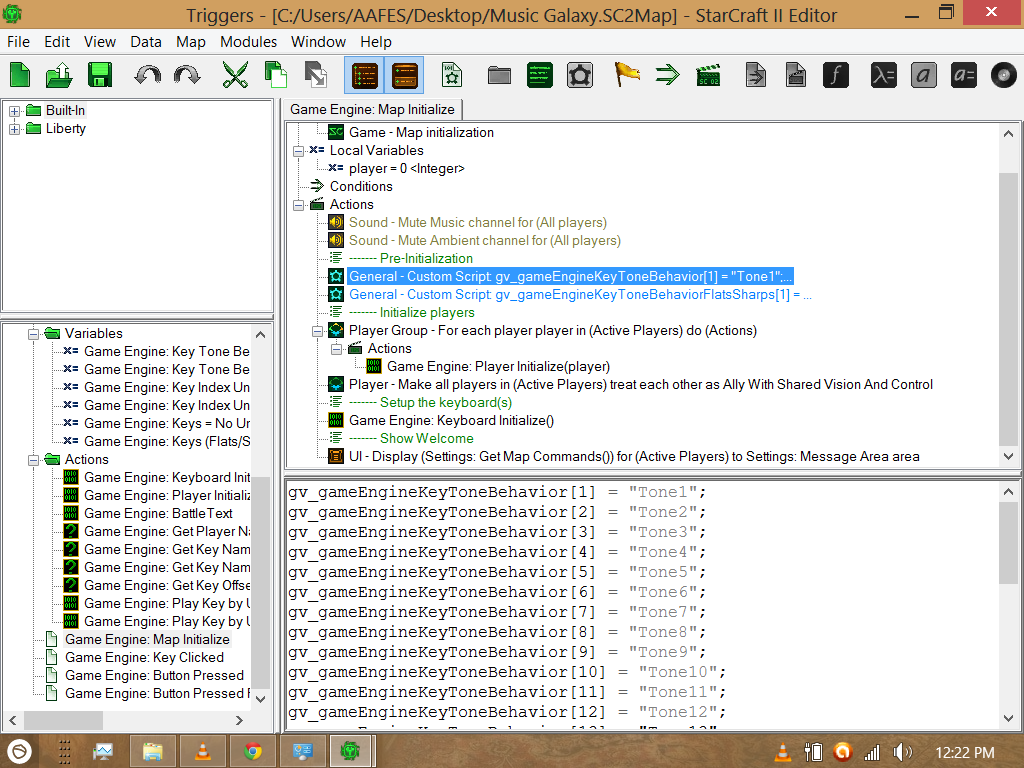
Task: Open the Data menu
Action: [x=146, y=42]
